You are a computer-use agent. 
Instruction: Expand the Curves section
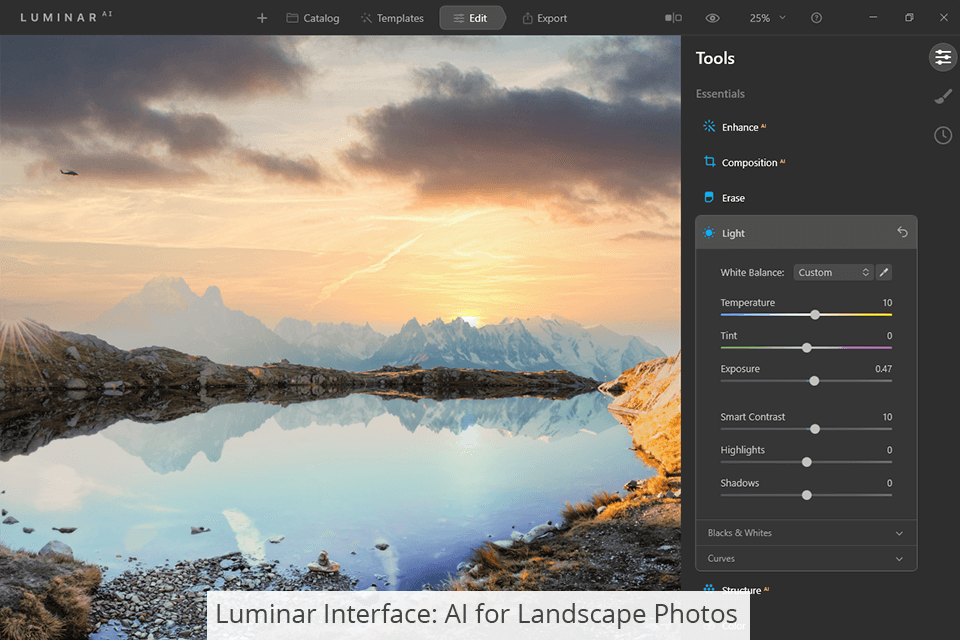[806, 559]
